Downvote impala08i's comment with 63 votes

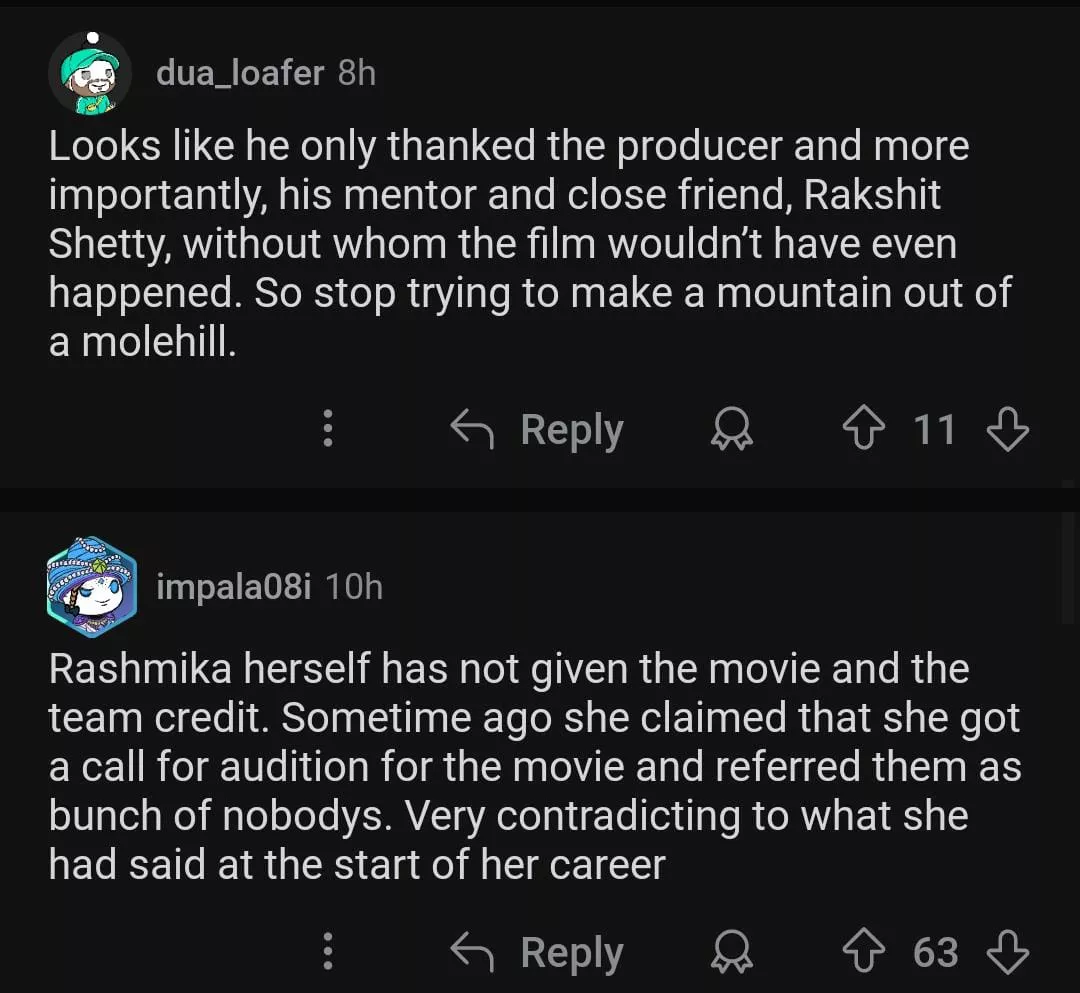(x=1007, y=952)
